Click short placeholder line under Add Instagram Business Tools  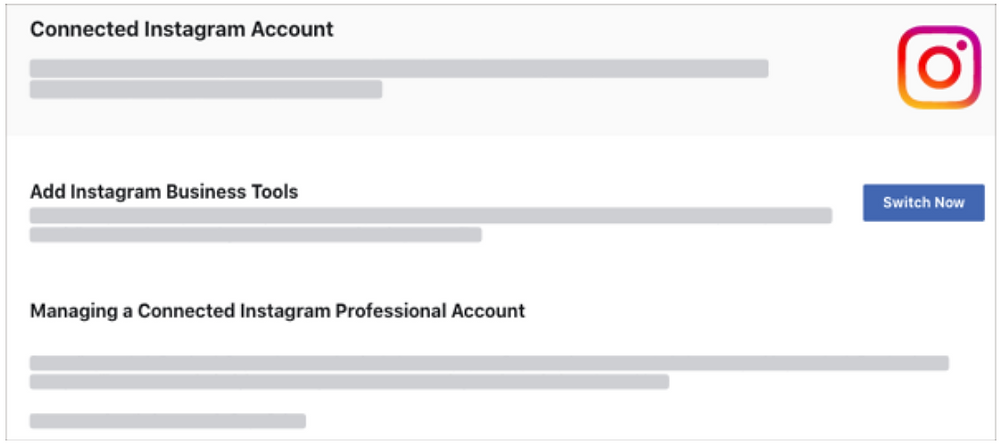click(x=256, y=234)
